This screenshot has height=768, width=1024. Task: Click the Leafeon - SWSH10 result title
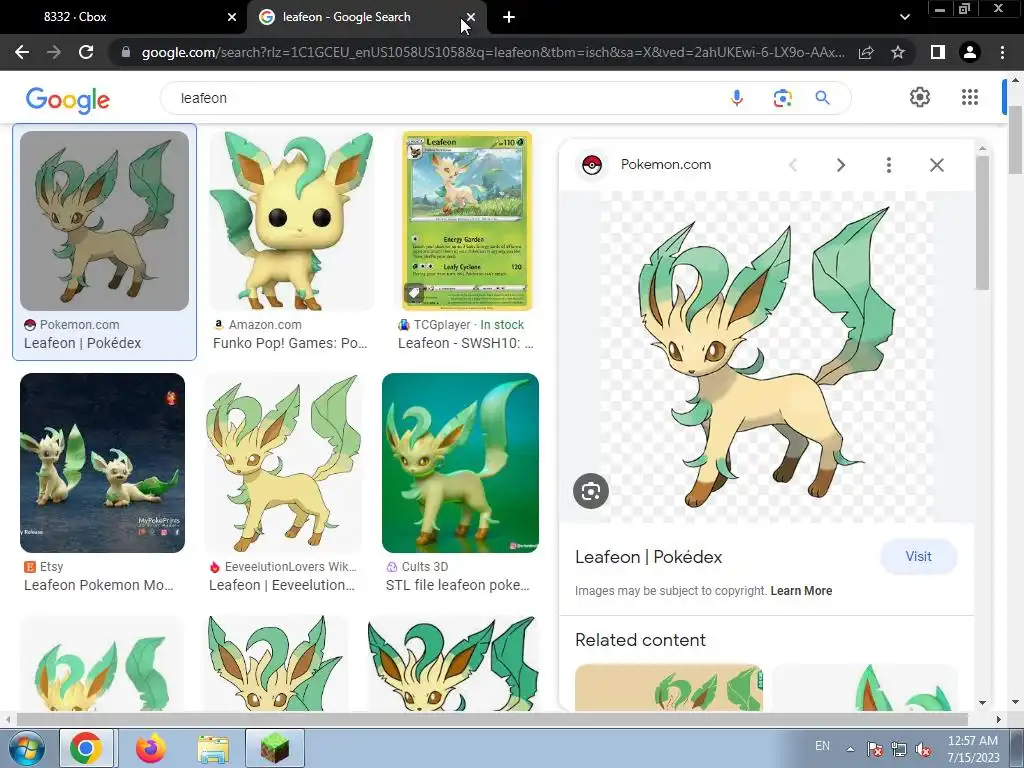click(x=466, y=343)
